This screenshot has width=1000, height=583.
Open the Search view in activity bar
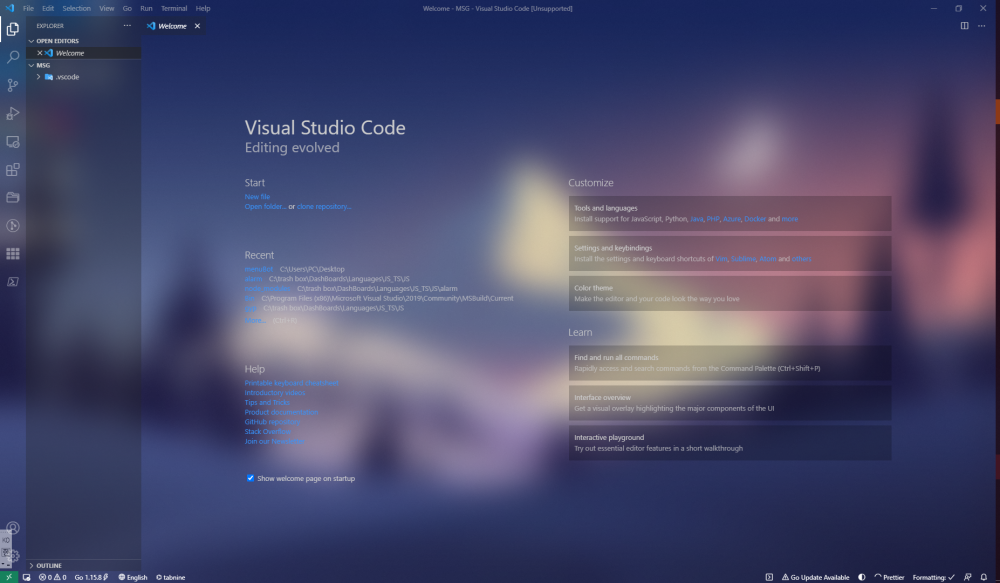coord(13,57)
